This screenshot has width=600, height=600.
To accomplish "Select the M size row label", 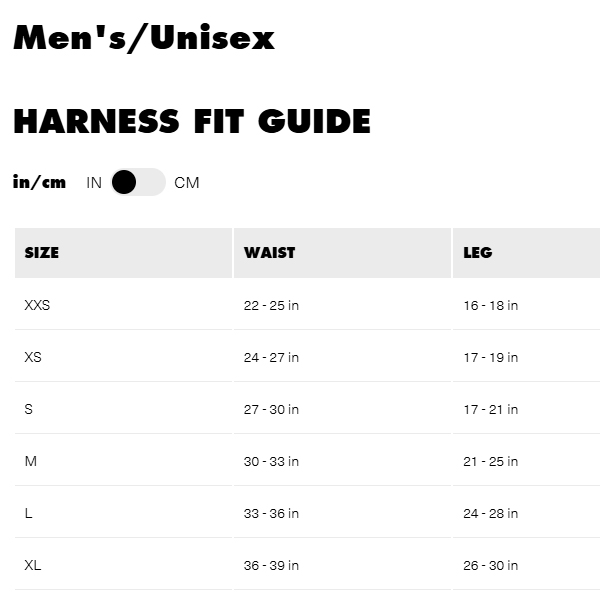I will 30,461.
